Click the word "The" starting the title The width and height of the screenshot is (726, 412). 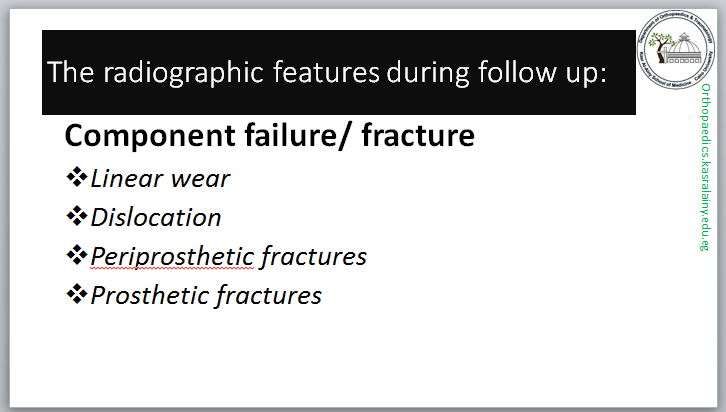tap(70, 73)
